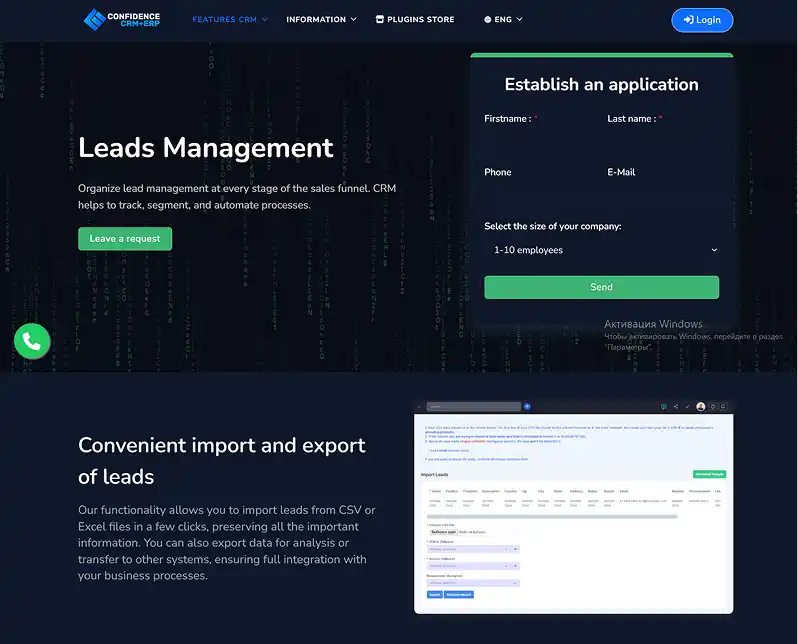Open the Import Leads screenshot thumbnail
This screenshot has width=798, height=644.
pos(573,506)
